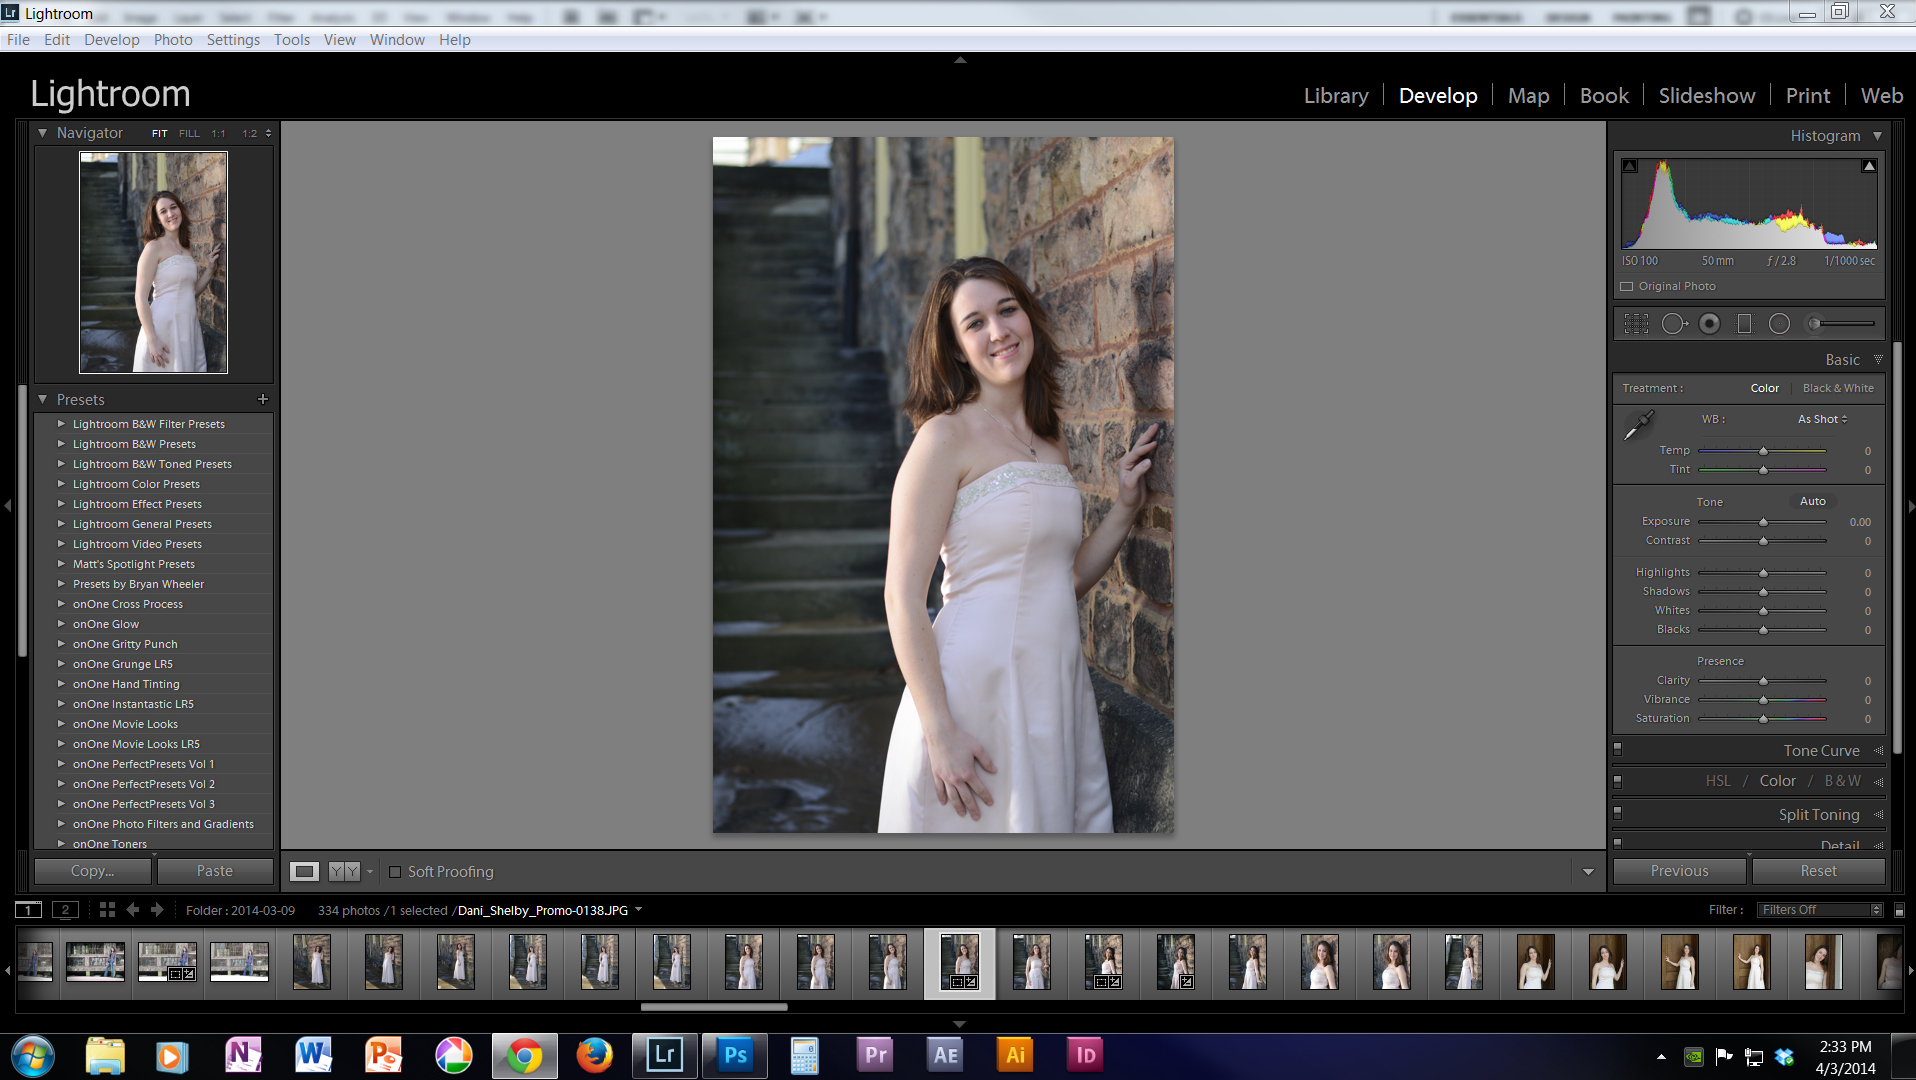Click the filmstrip horizontal scrollbar
Screen dimensions: 1916x1080
coord(714,1007)
